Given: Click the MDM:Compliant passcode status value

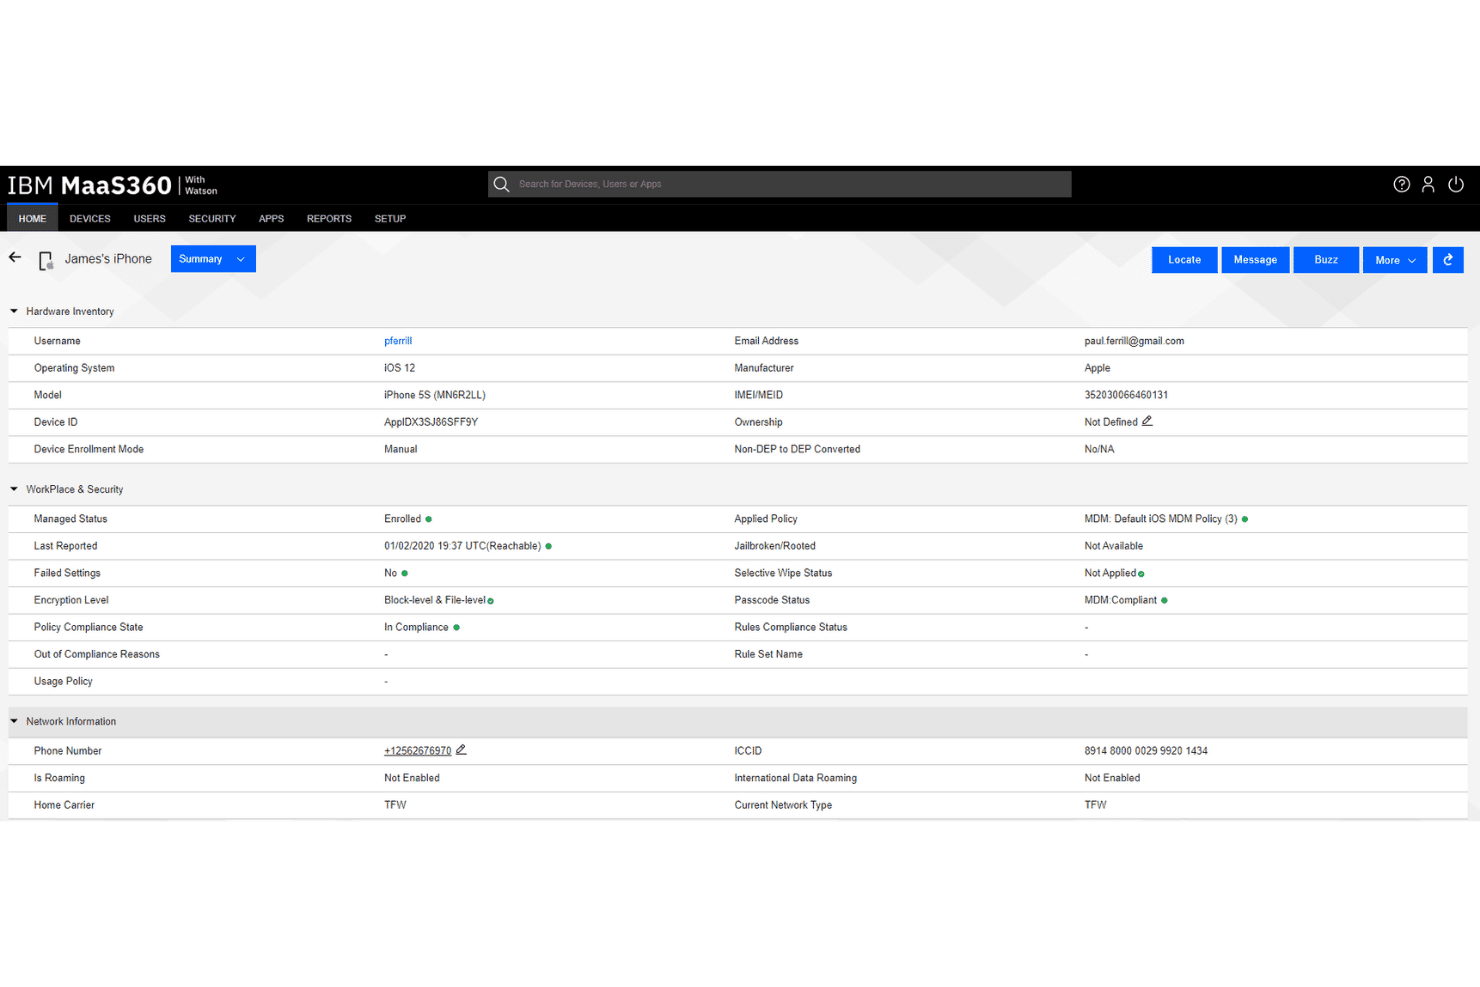Looking at the screenshot, I should coord(1120,600).
